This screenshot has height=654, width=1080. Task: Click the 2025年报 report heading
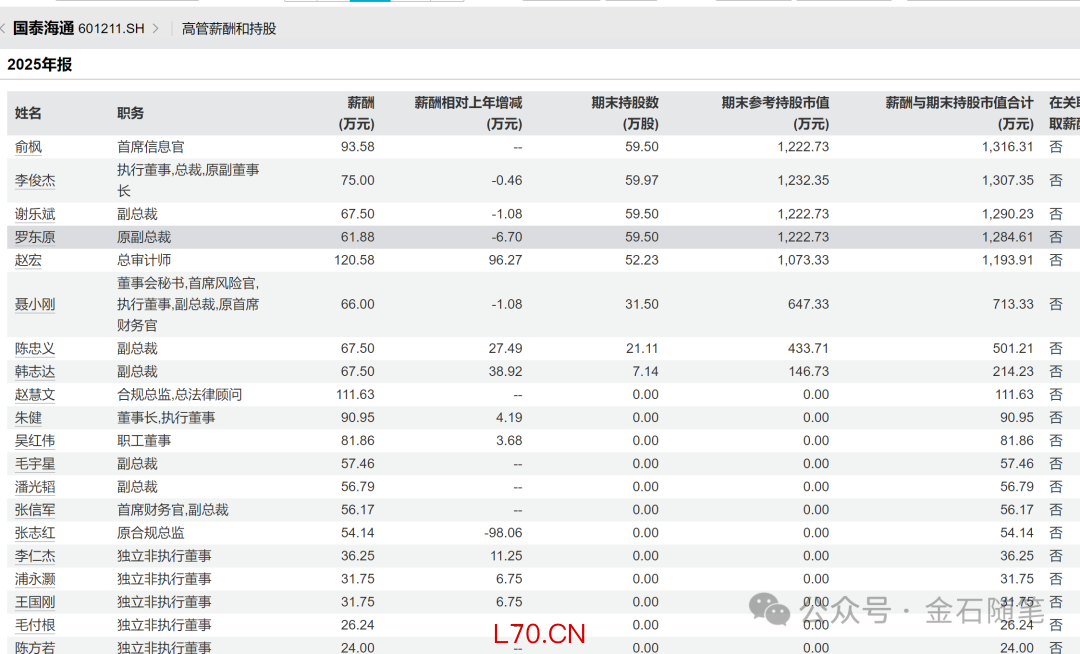pos(40,65)
